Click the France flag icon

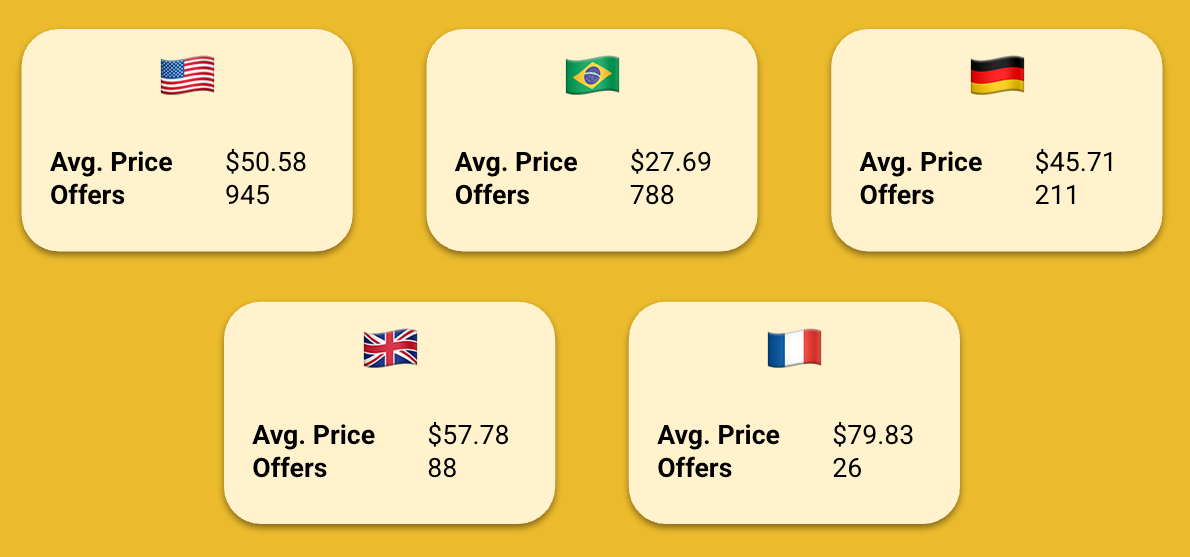pyautogui.click(x=794, y=349)
